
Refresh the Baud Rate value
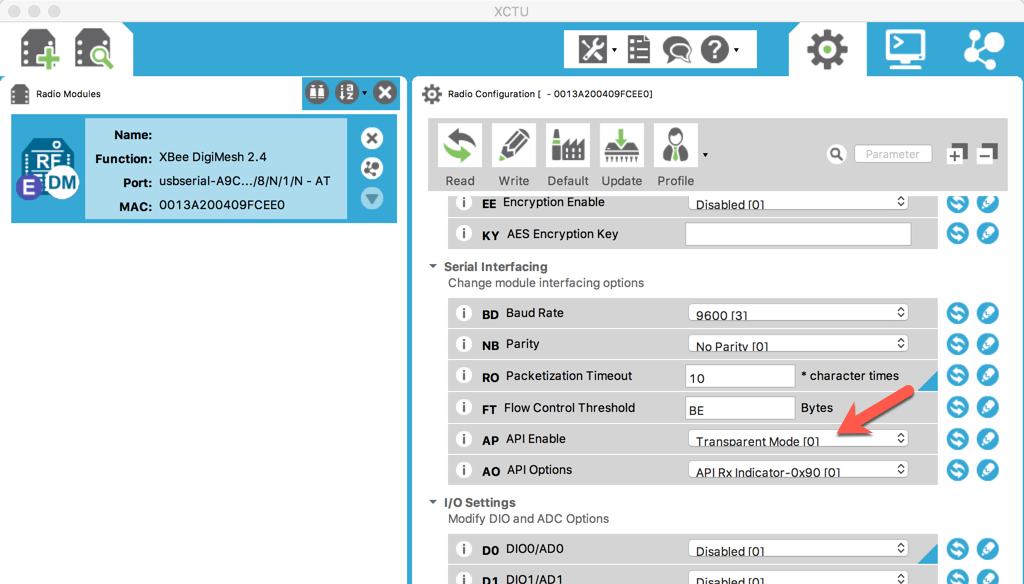pyautogui.click(x=957, y=313)
